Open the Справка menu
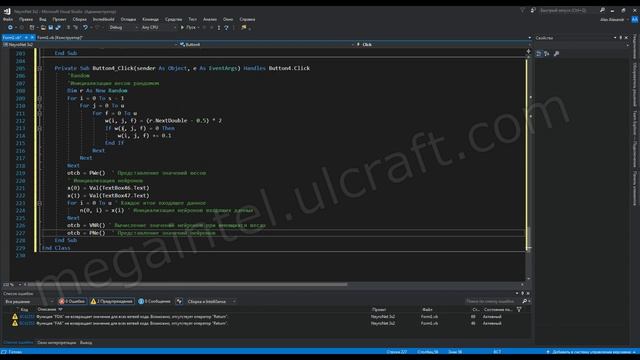 [247, 19]
